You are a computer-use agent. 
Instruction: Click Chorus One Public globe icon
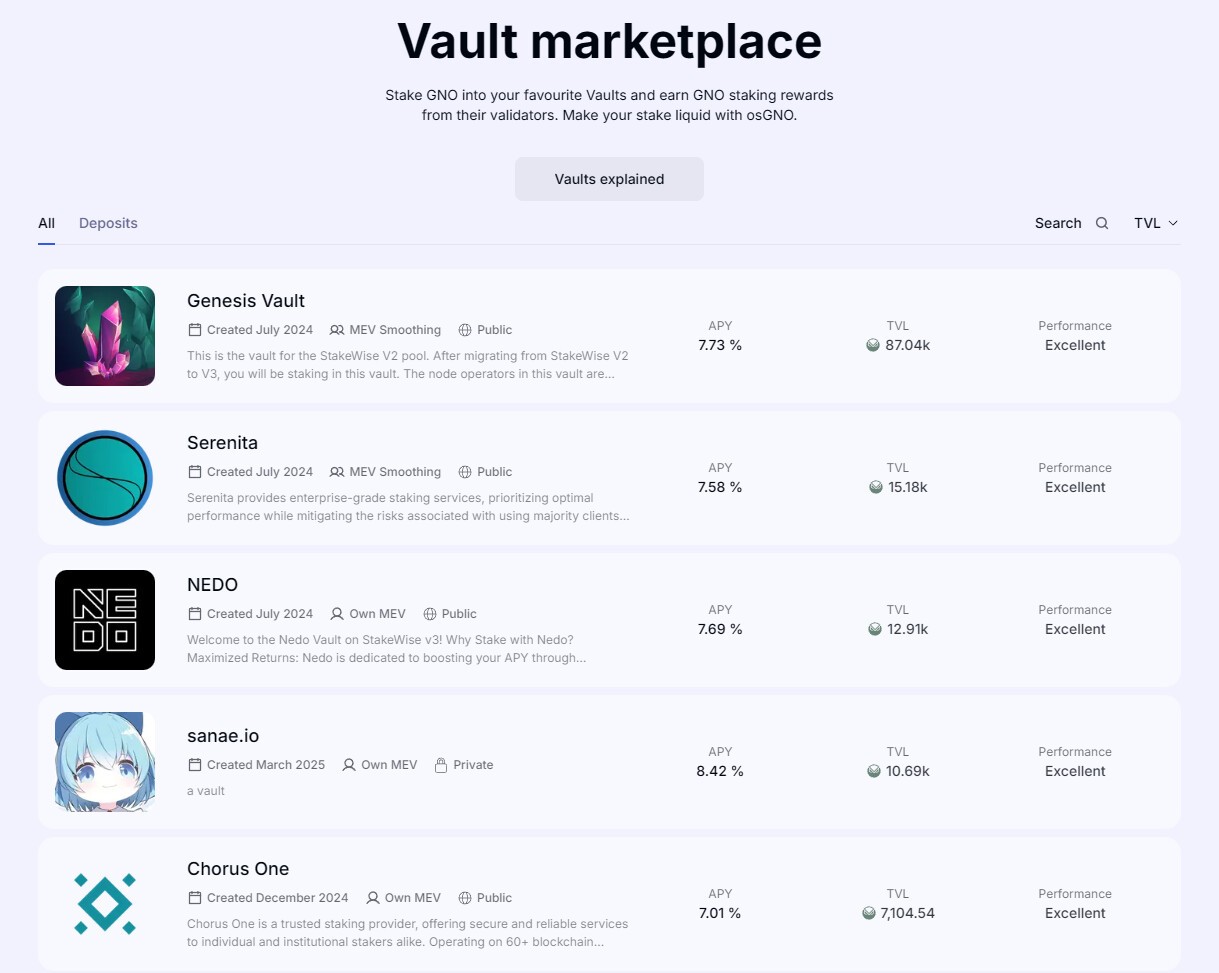point(465,898)
